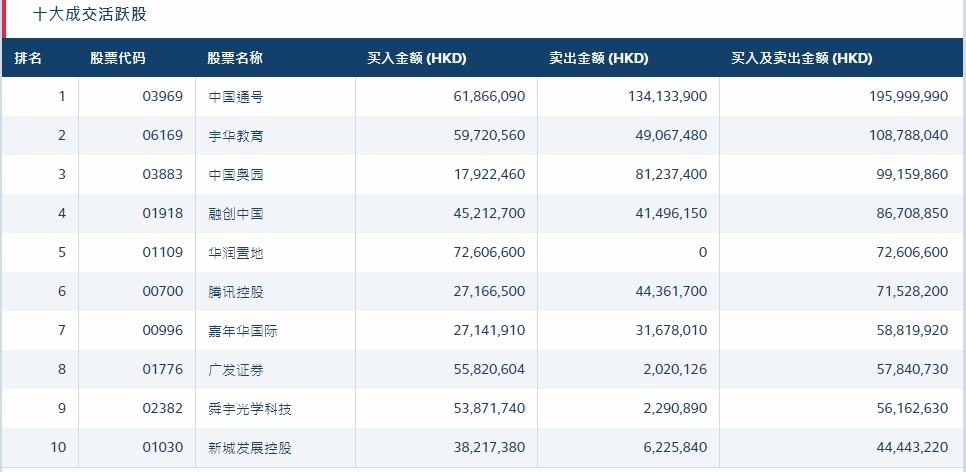Click 广发证券 stock name
Screen dimensions: 966x472
(236, 370)
